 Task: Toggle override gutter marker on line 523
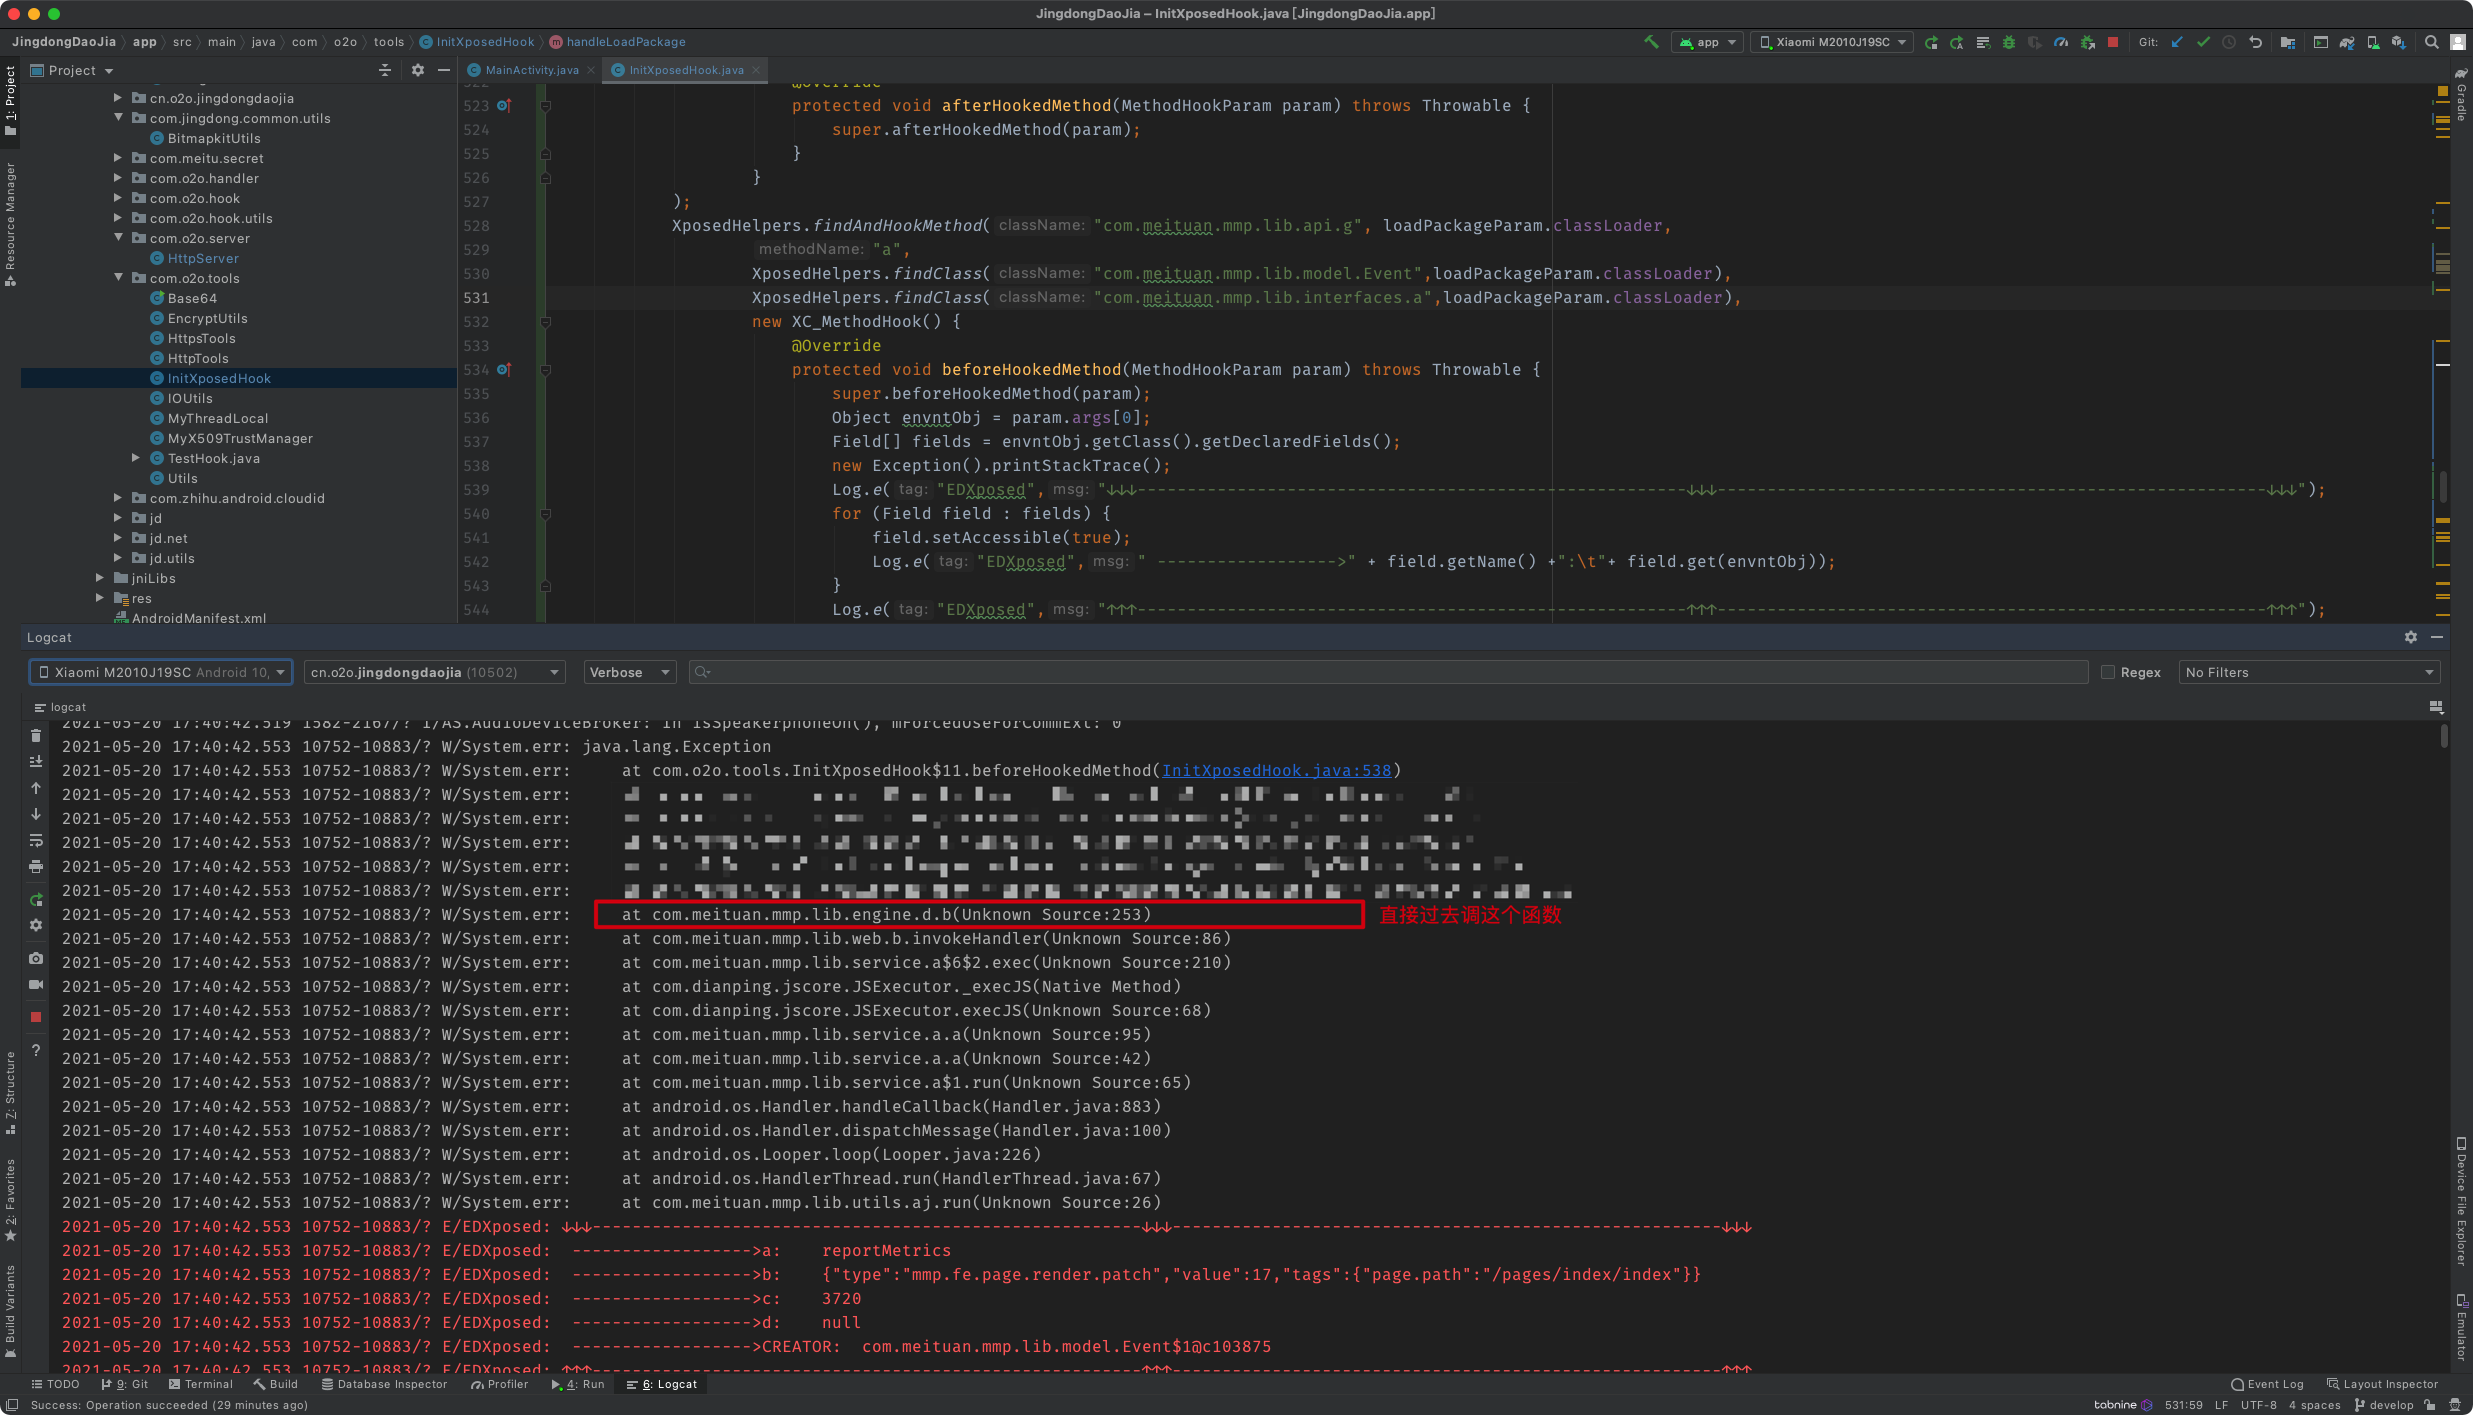(504, 105)
